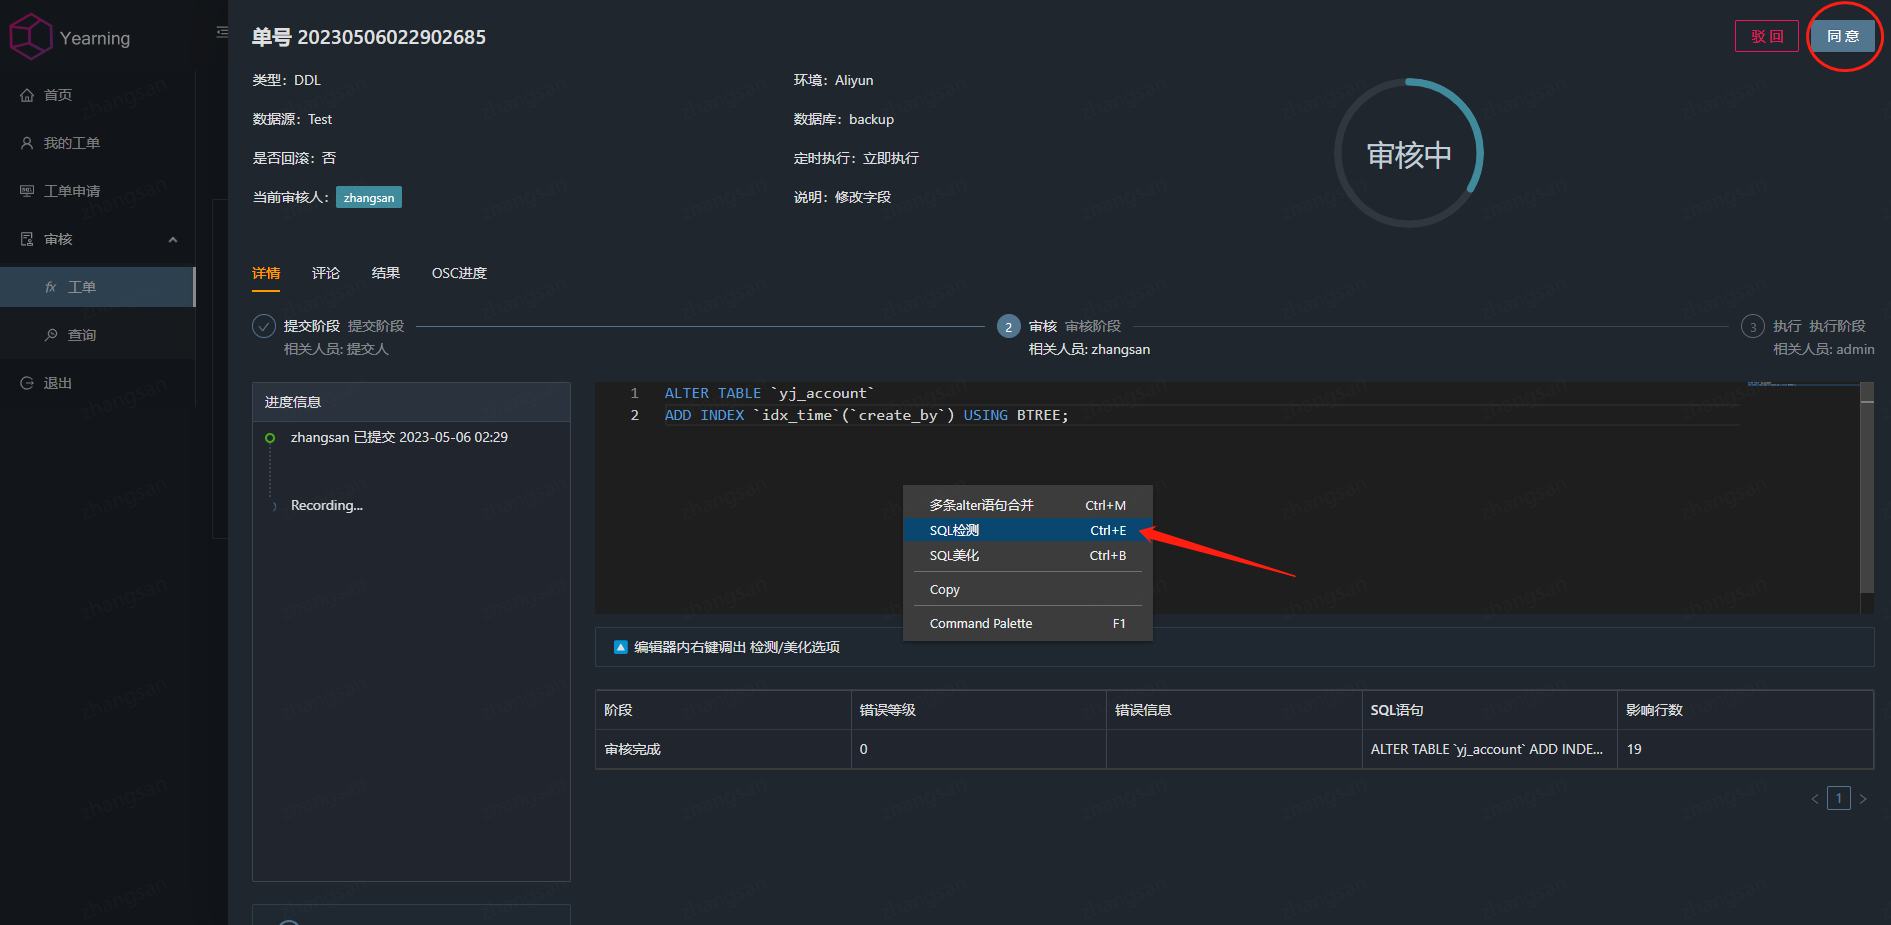This screenshot has height=925, width=1891.
Task: Click the Recording... timeline entry
Action: click(x=327, y=505)
